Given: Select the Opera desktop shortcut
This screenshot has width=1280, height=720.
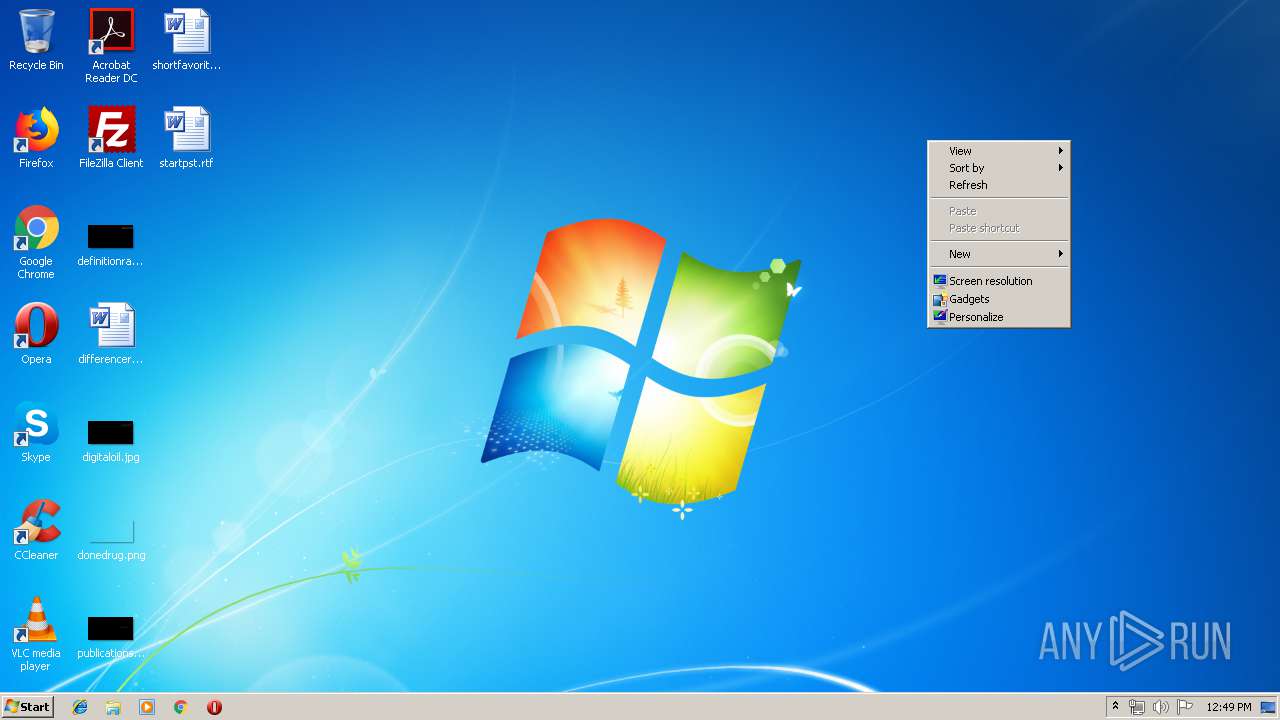Looking at the screenshot, I should [x=36, y=334].
